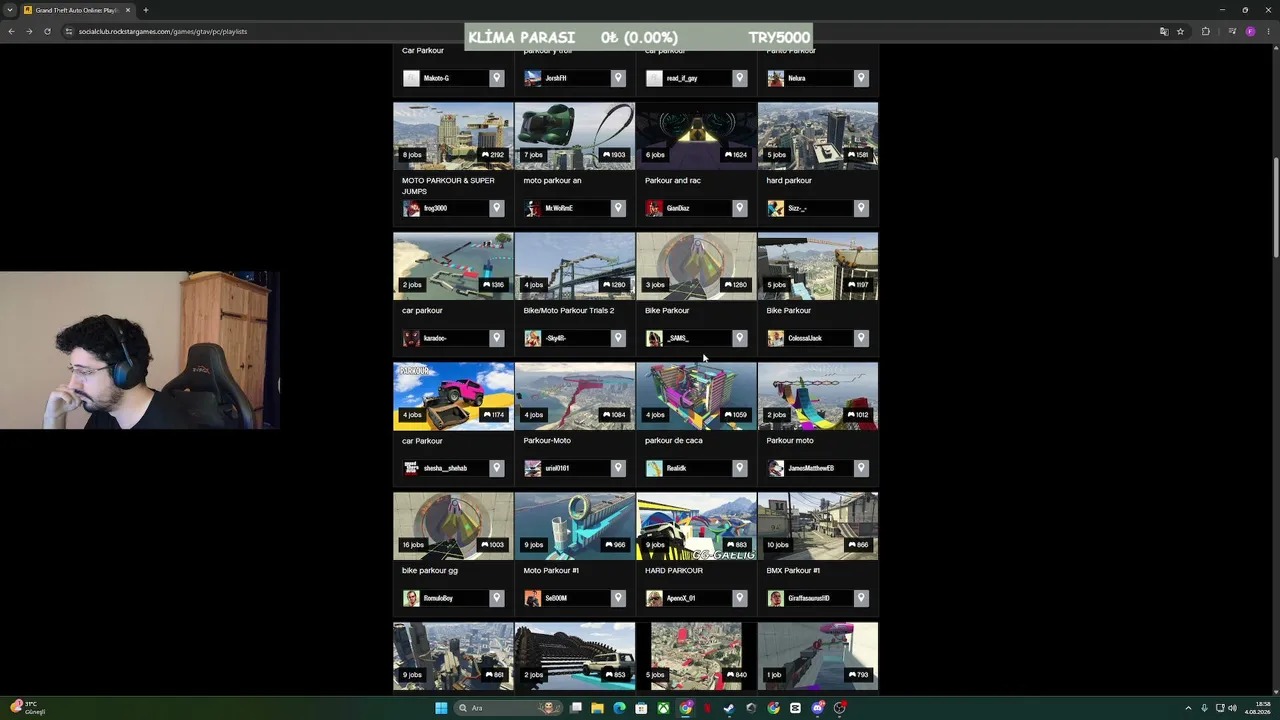This screenshot has width=1280, height=720.
Task: Select the Grand Theft Auto Online Playlists tab
Action: click(77, 10)
